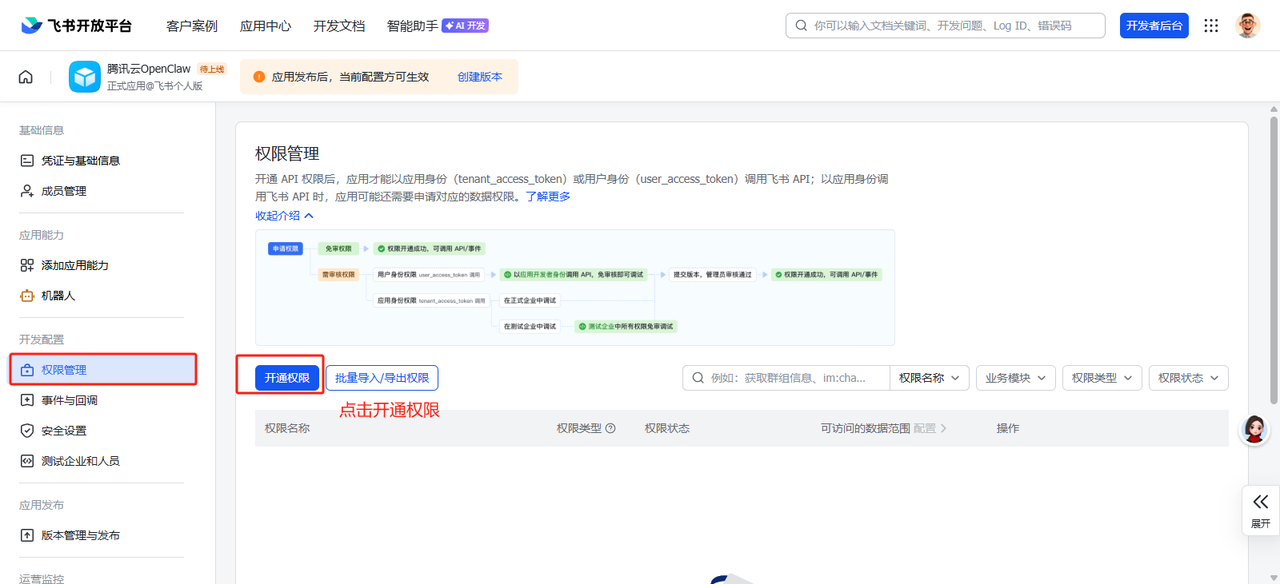1280x584 pixels.
Task: Click 批量导入/导出权限 button
Action: 382,378
